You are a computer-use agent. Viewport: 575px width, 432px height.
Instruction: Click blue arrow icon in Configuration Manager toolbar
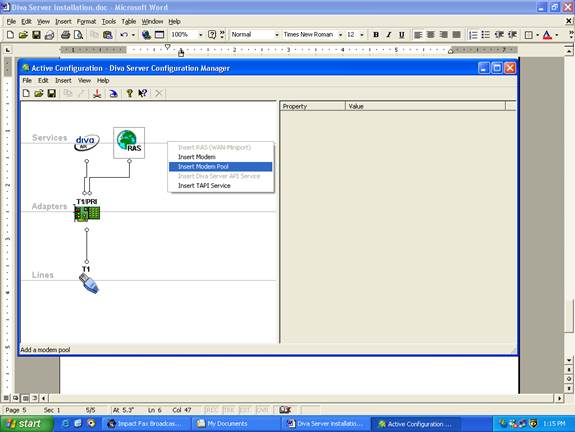[113, 93]
